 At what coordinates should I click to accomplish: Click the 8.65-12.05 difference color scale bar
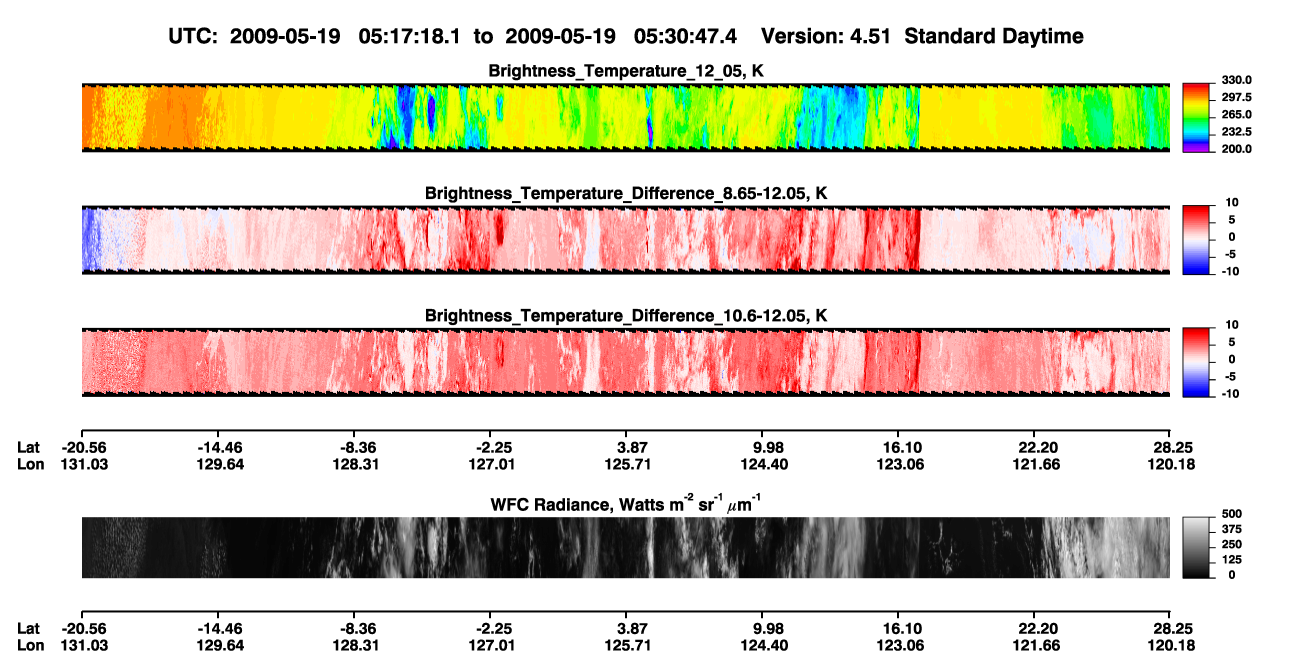click(x=1196, y=240)
